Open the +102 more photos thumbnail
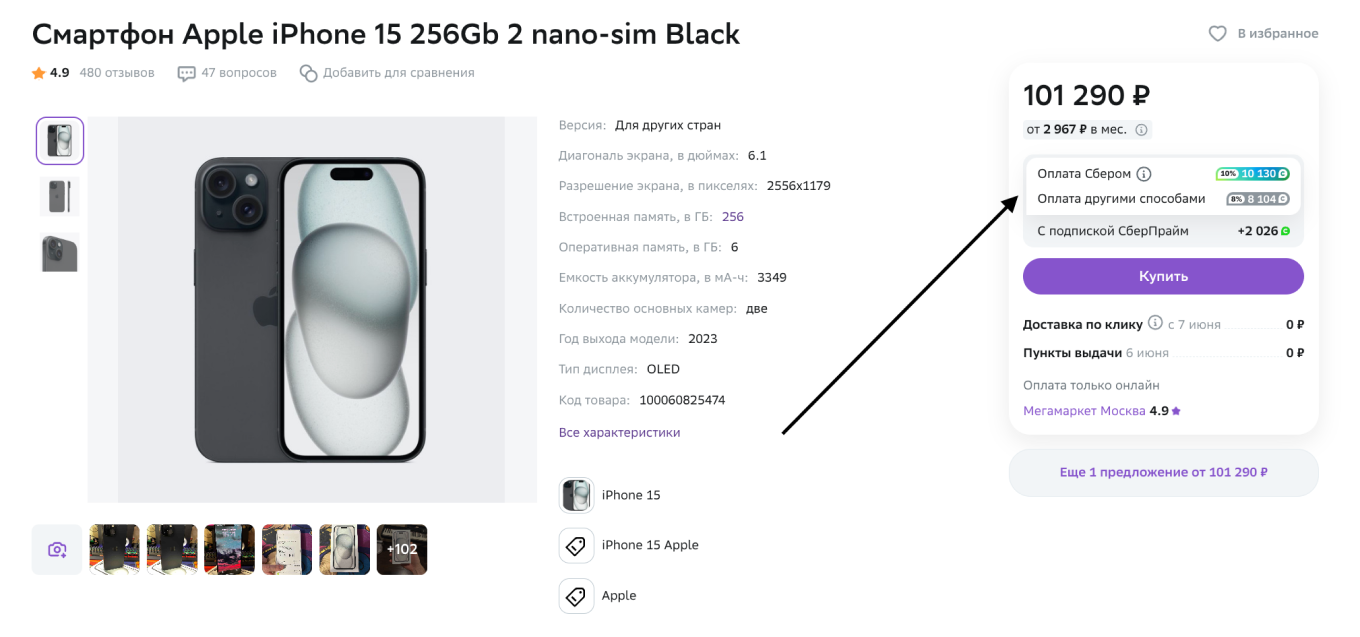The width and height of the screenshot is (1360, 637). pos(402,550)
